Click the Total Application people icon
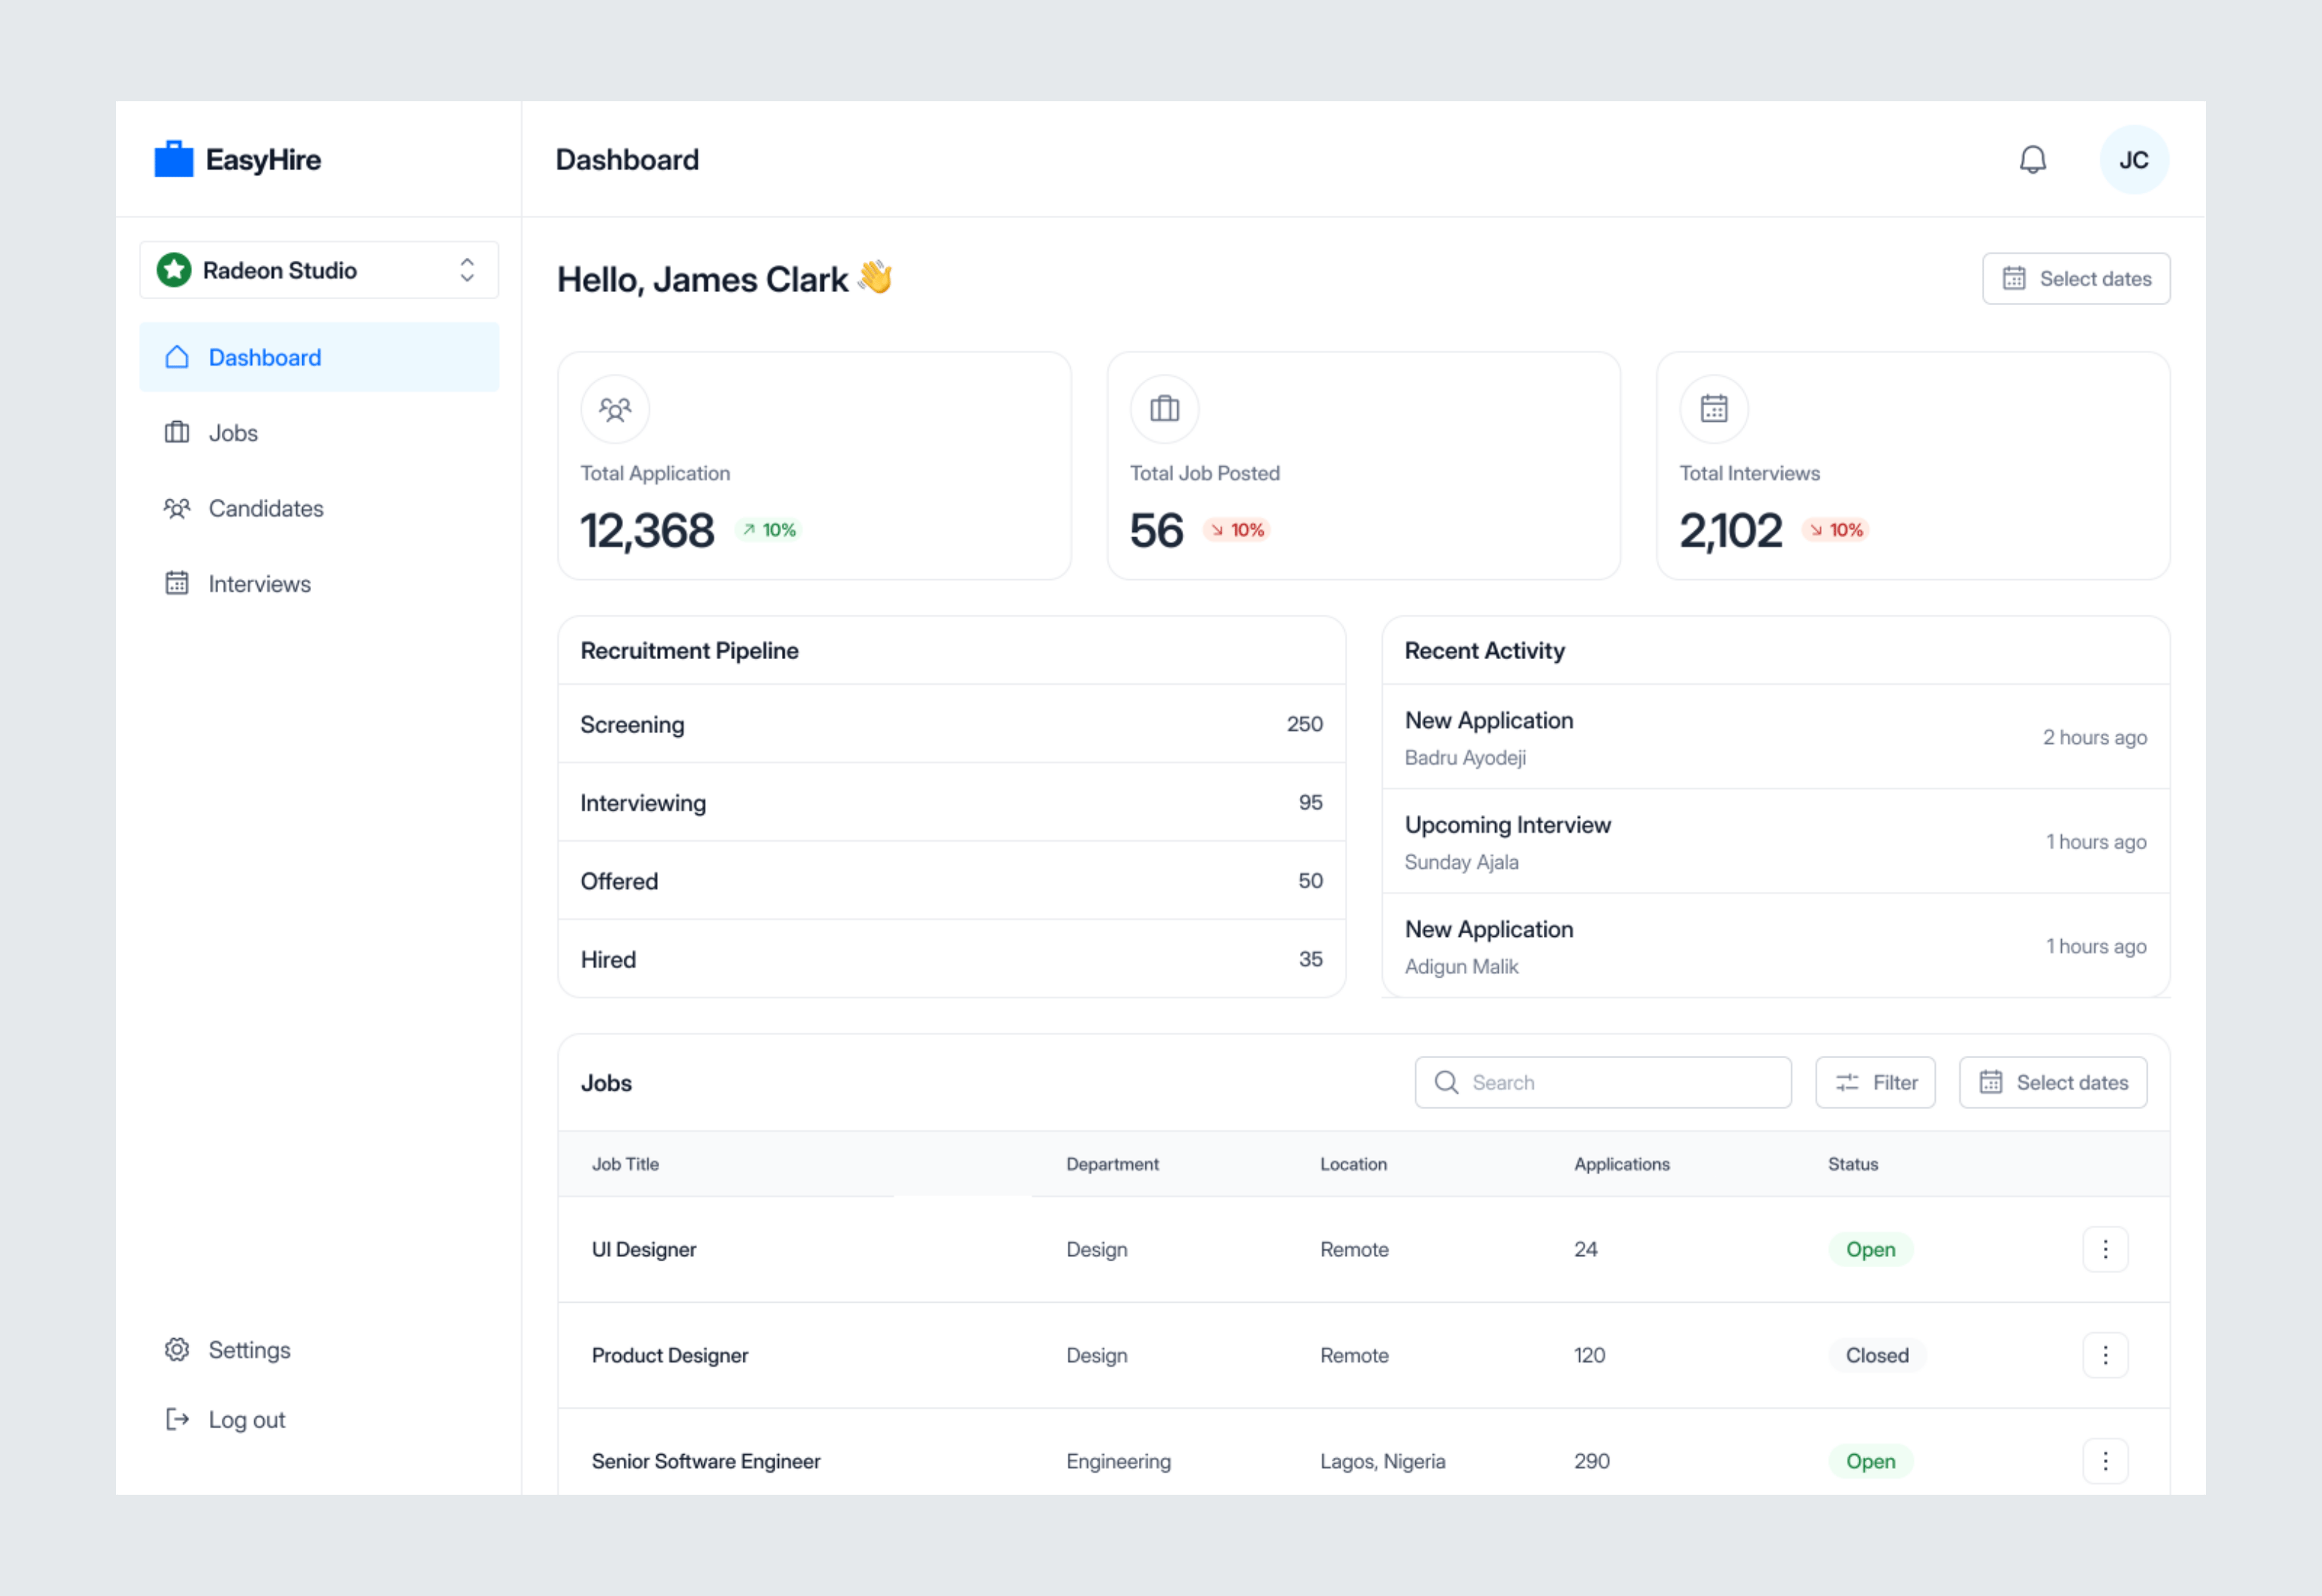Screen dimensions: 2322x1596 pos(615,409)
